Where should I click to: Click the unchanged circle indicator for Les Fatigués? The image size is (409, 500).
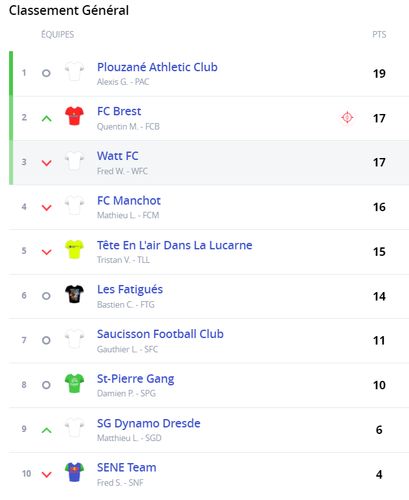coord(46,296)
